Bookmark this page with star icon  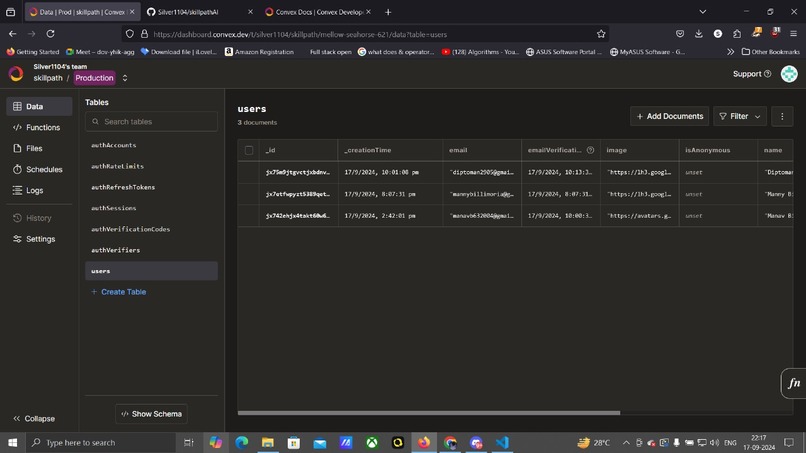[601, 34]
